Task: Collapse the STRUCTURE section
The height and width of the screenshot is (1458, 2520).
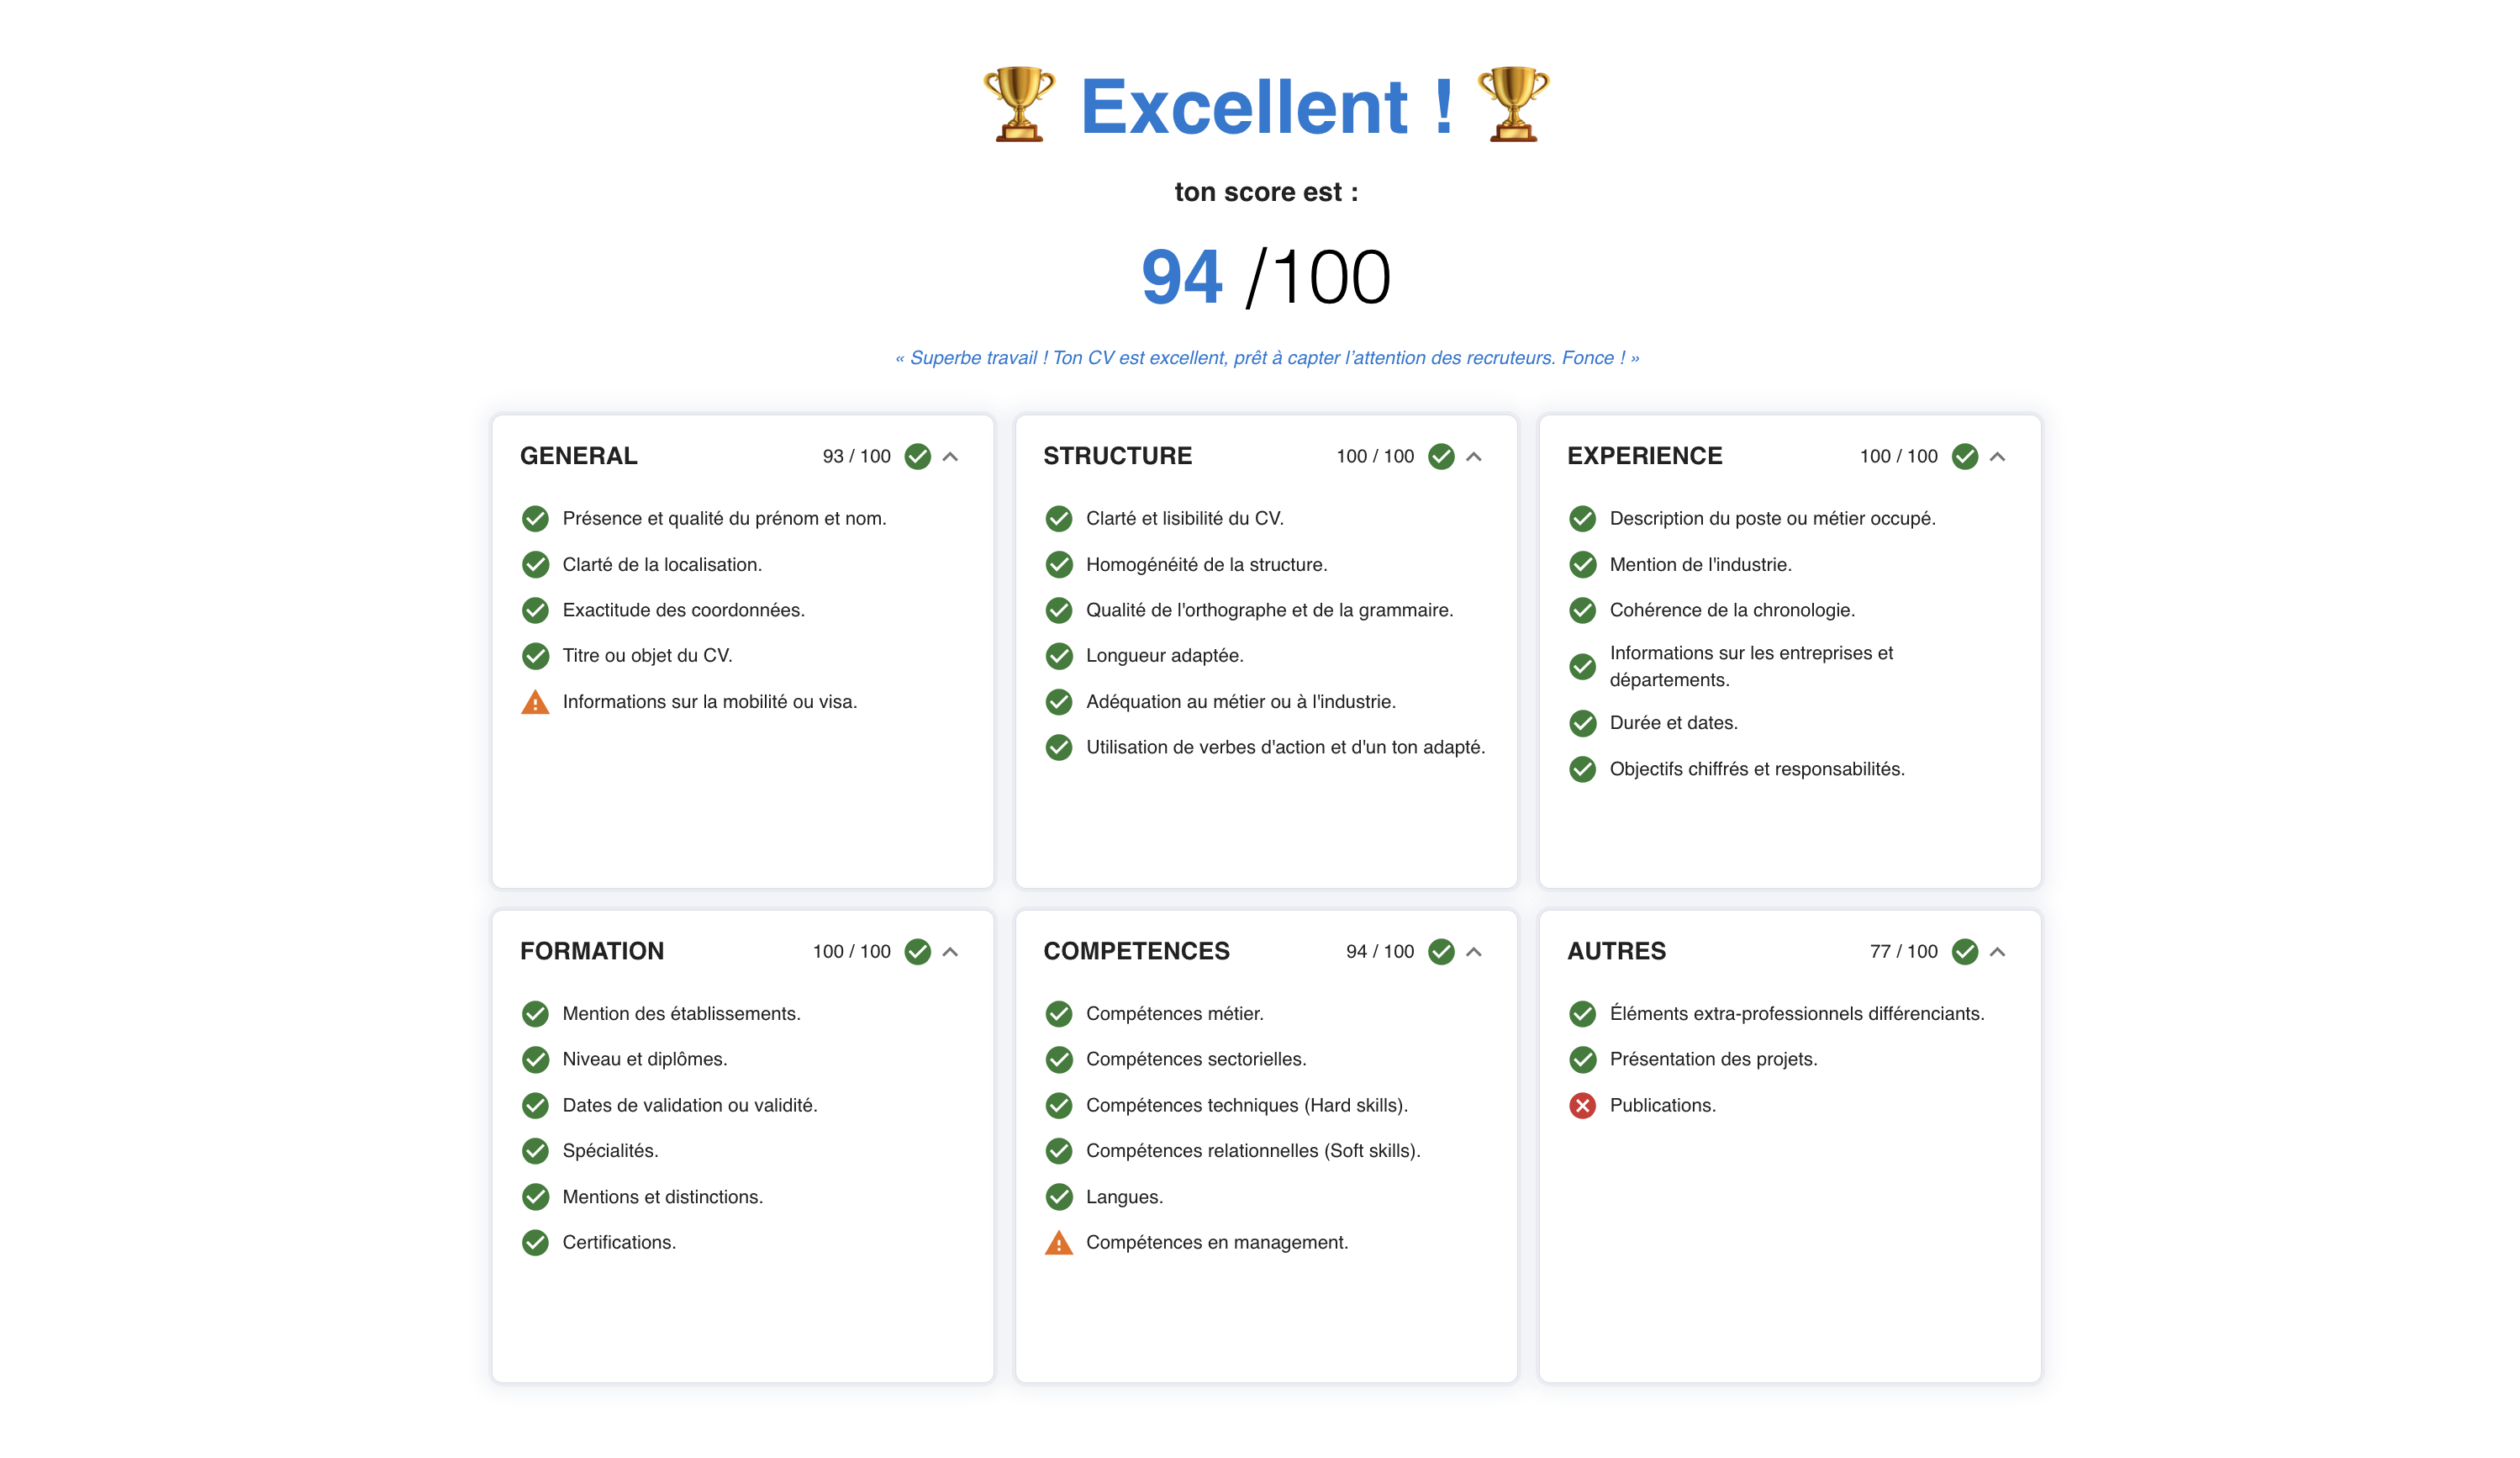Action: [1474, 456]
